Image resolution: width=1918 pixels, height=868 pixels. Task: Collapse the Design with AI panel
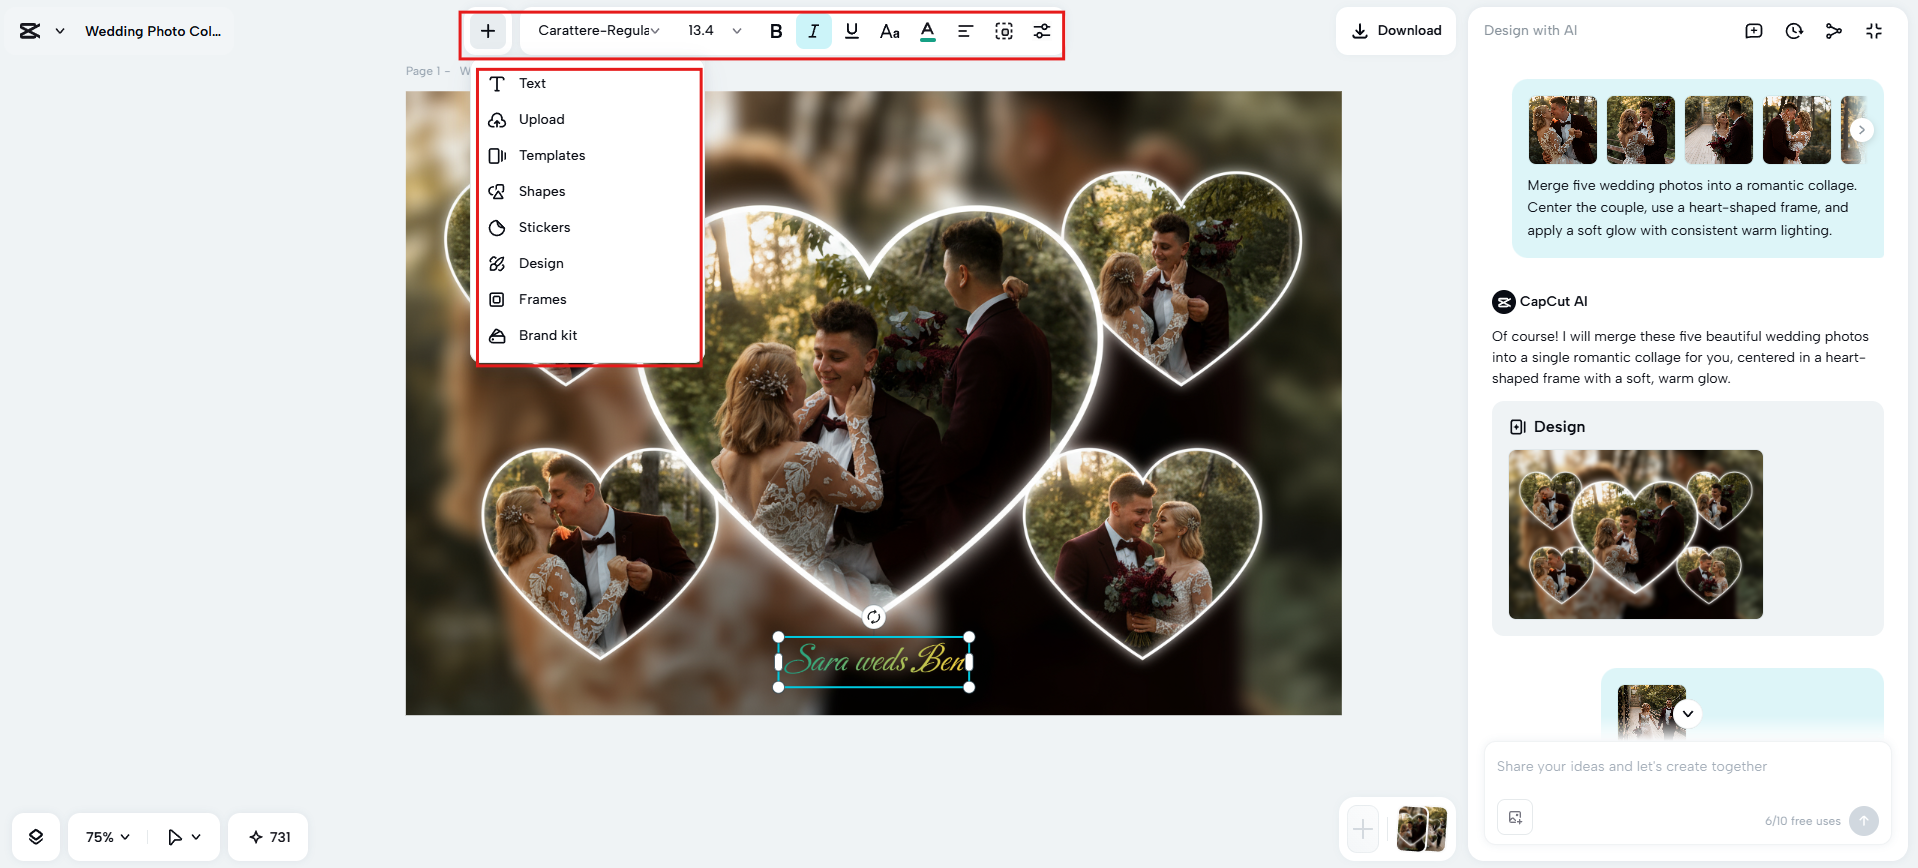pos(1874,31)
